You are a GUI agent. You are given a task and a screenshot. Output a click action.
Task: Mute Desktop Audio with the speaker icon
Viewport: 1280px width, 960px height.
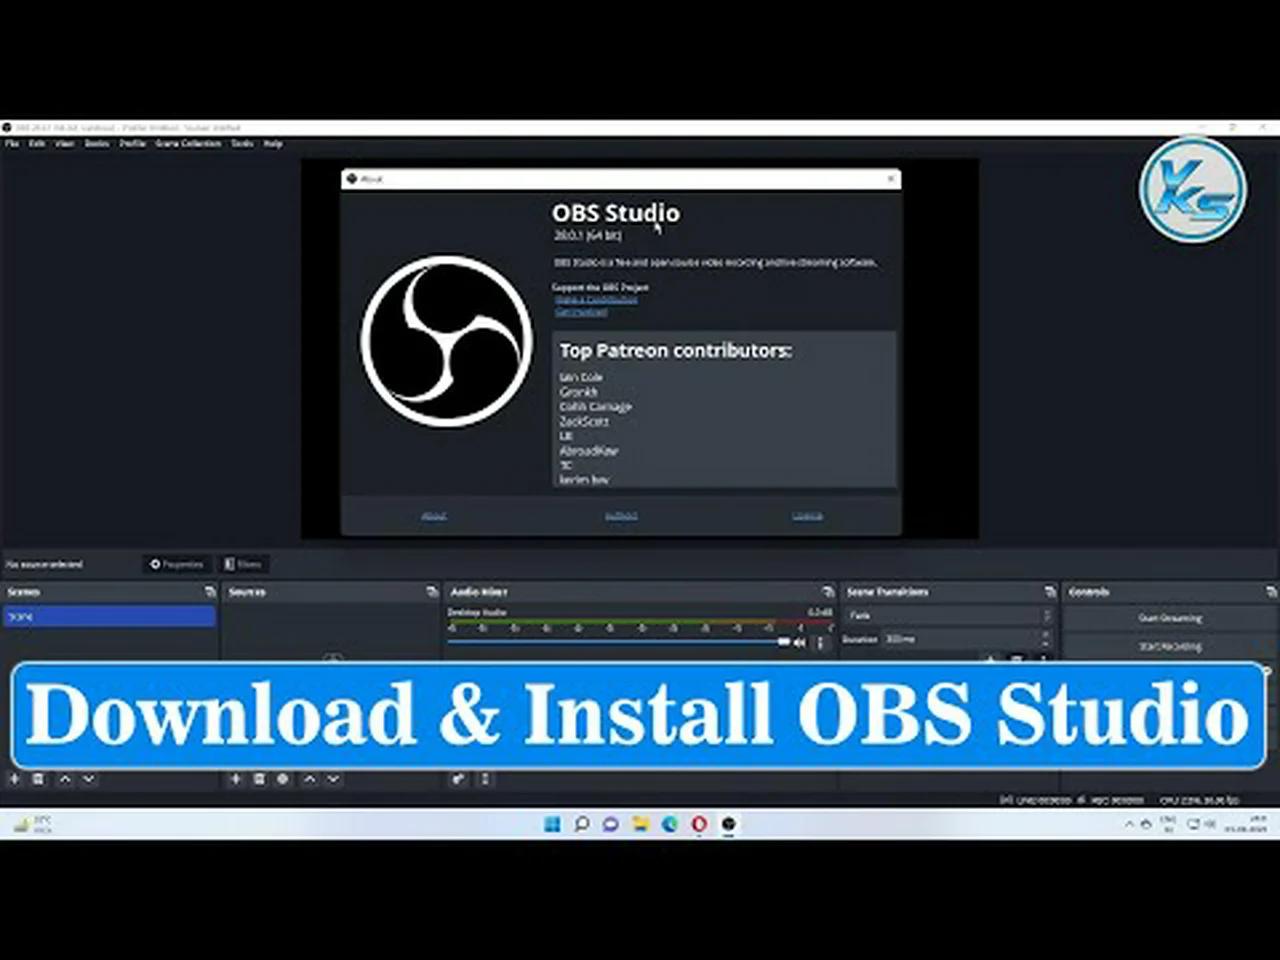[799, 642]
